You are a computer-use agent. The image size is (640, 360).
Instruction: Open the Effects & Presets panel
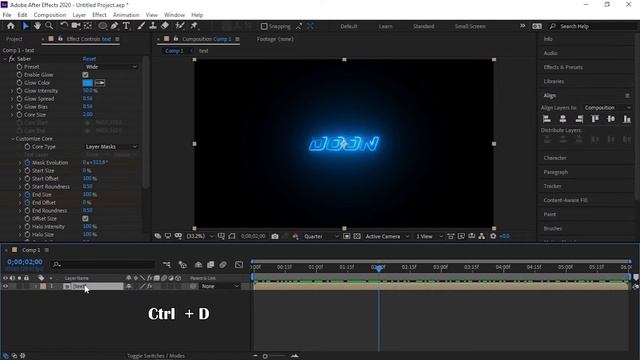(x=563, y=67)
